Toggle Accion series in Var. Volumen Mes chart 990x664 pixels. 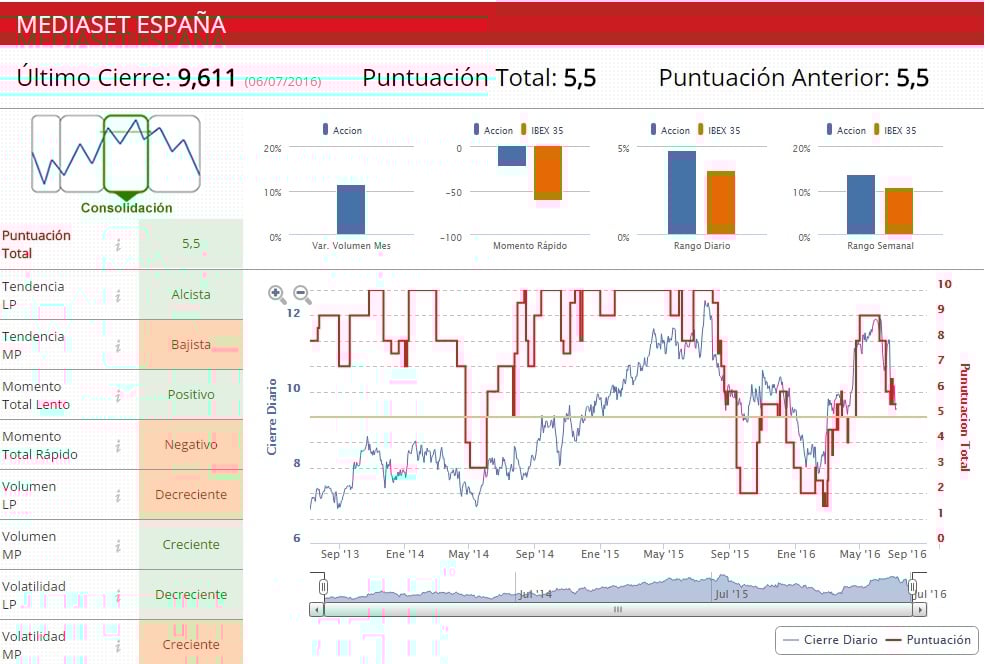343,130
